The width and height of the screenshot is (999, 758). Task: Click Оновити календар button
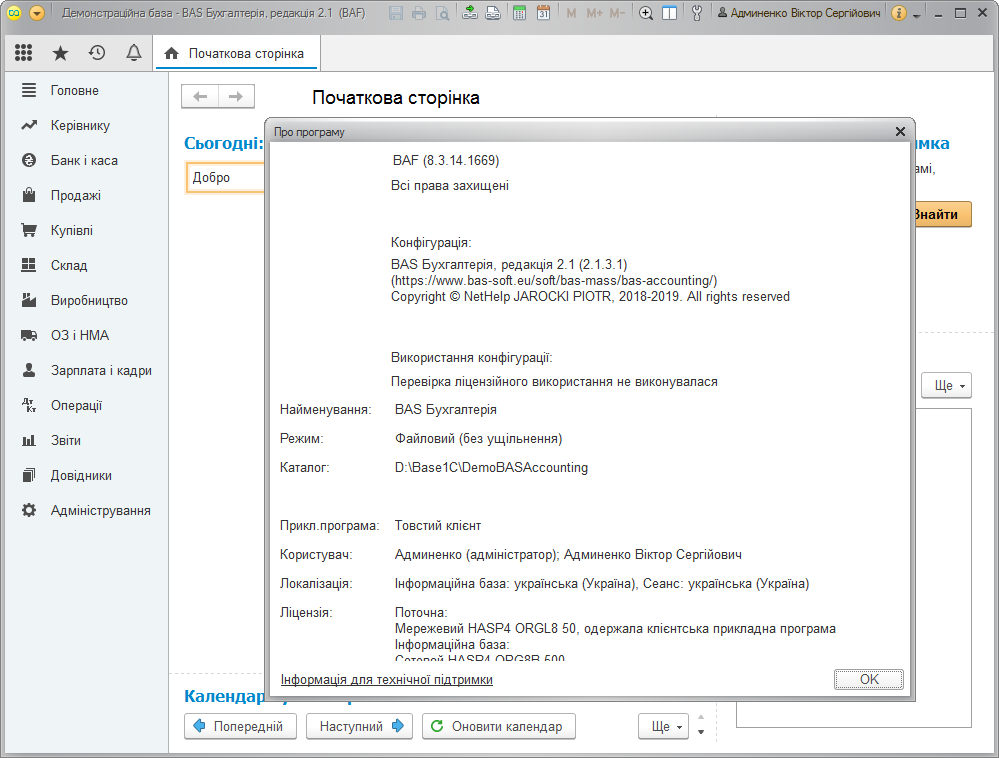(499, 727)
